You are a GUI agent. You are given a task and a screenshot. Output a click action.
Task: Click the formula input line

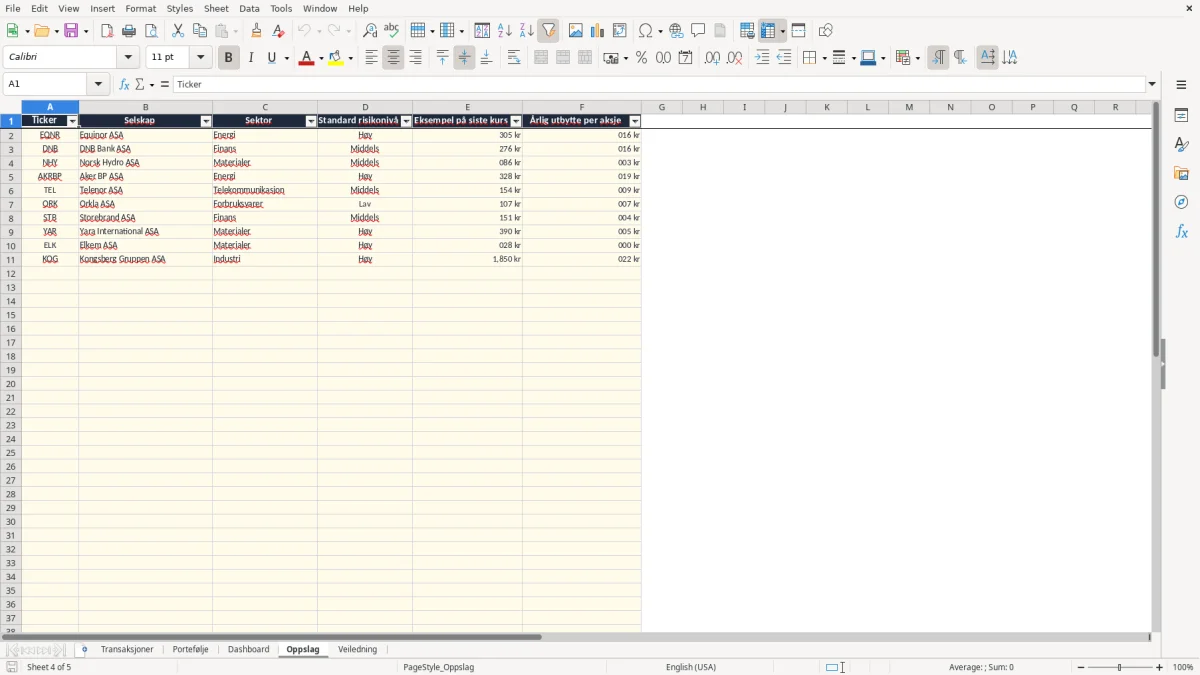click(660, 84)
